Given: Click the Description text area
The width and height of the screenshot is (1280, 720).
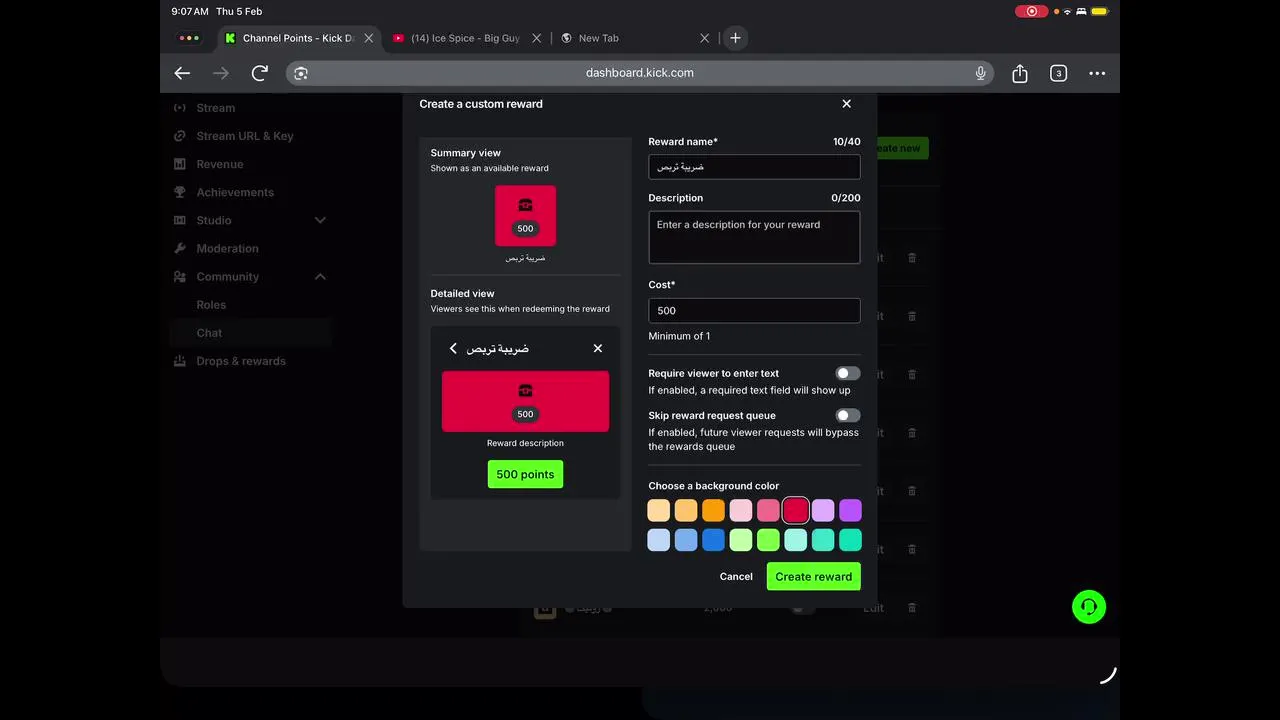Looking at the screenshot, I should point(754,237).
